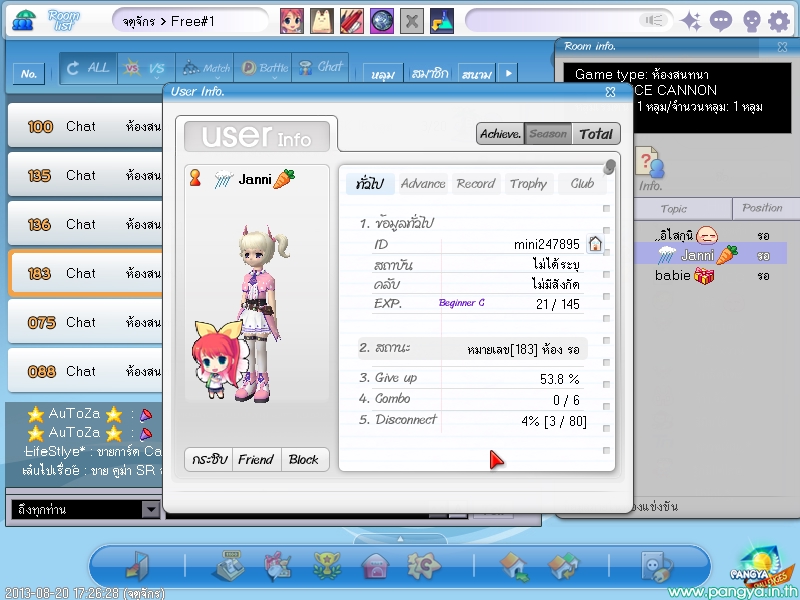Screen dimensions: 800x600
Task: Switch to the Season view
Action: [548, 134]
